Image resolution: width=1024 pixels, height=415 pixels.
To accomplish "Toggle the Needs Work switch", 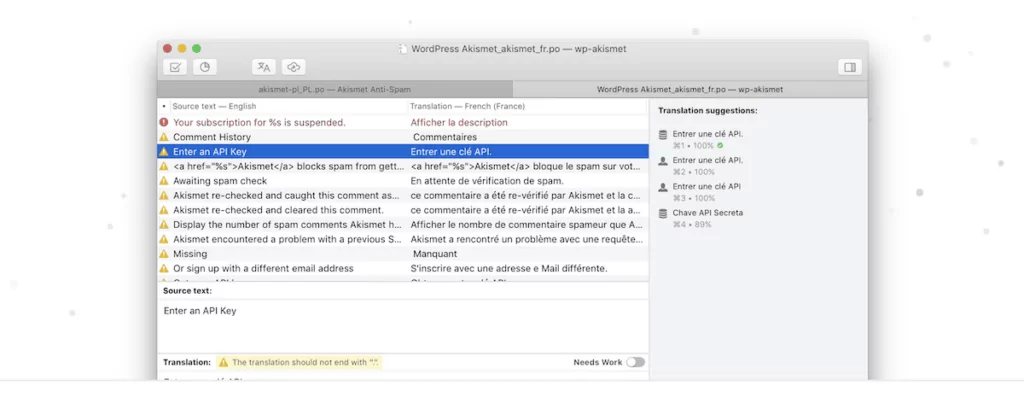I will (x=635, y=362).
